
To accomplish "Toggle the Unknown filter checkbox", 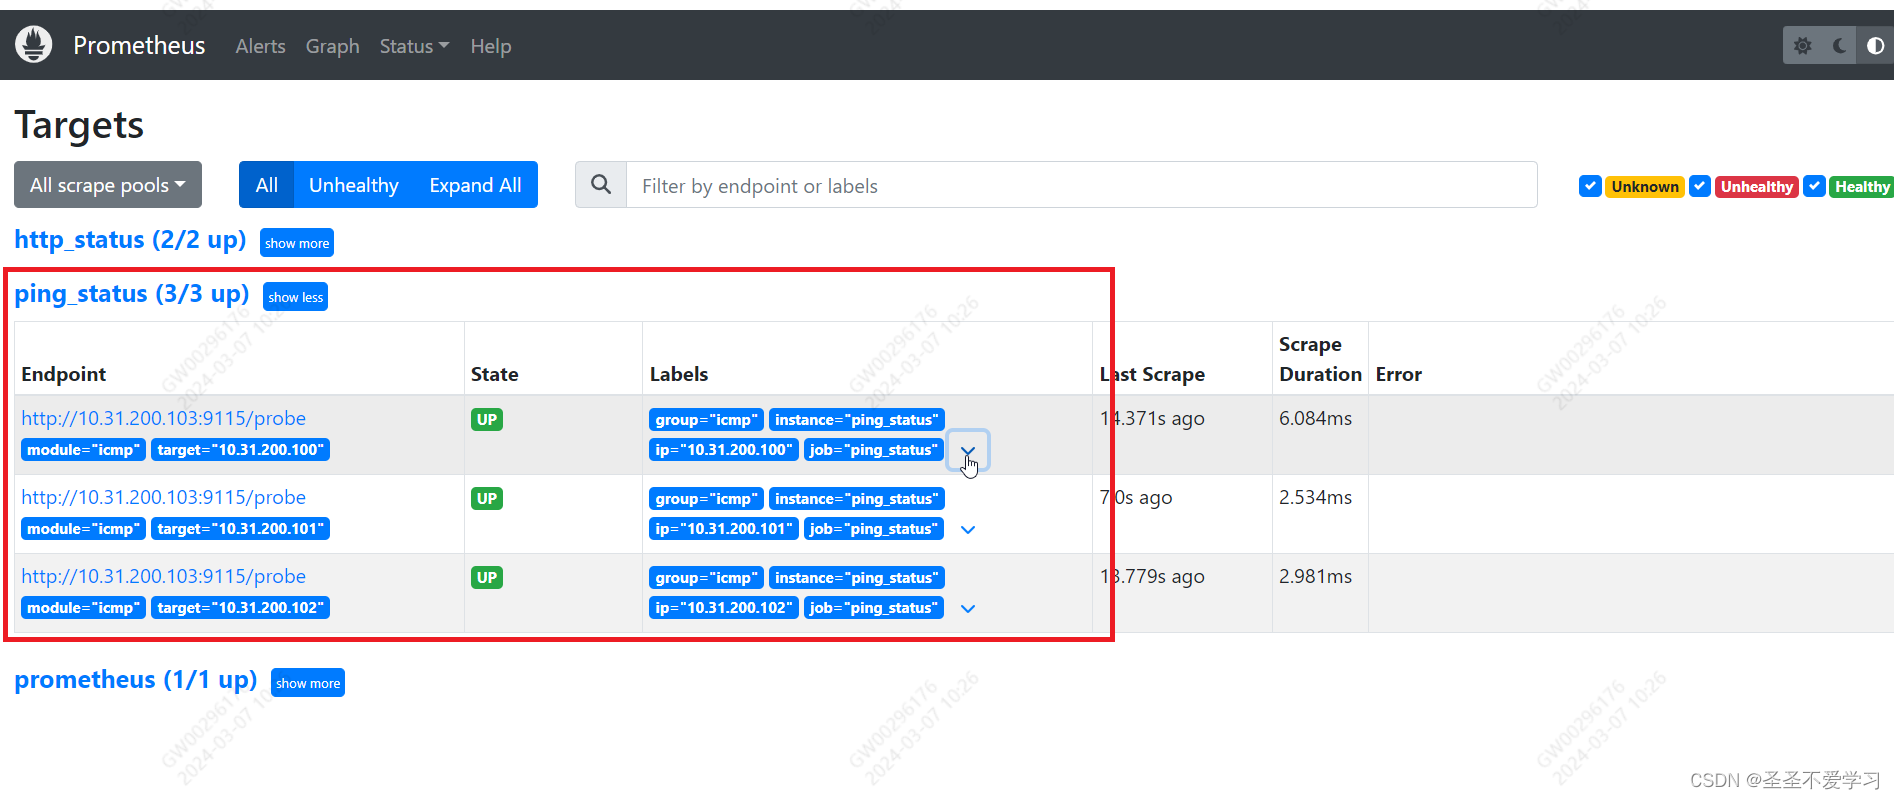I will 1590,186.
